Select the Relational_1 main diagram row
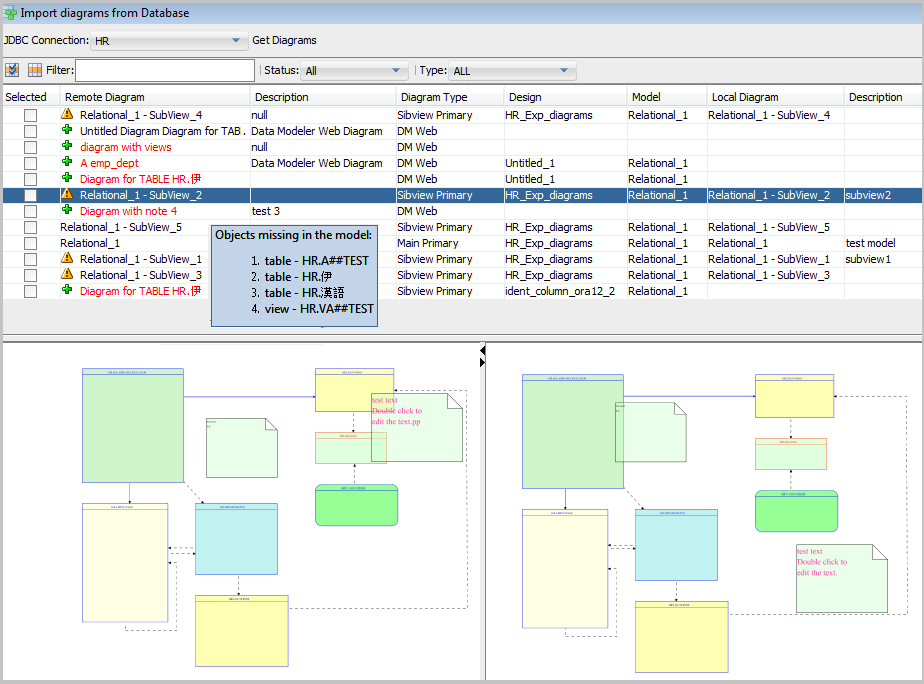Screen dimensions: 924x684 (90, 243)
